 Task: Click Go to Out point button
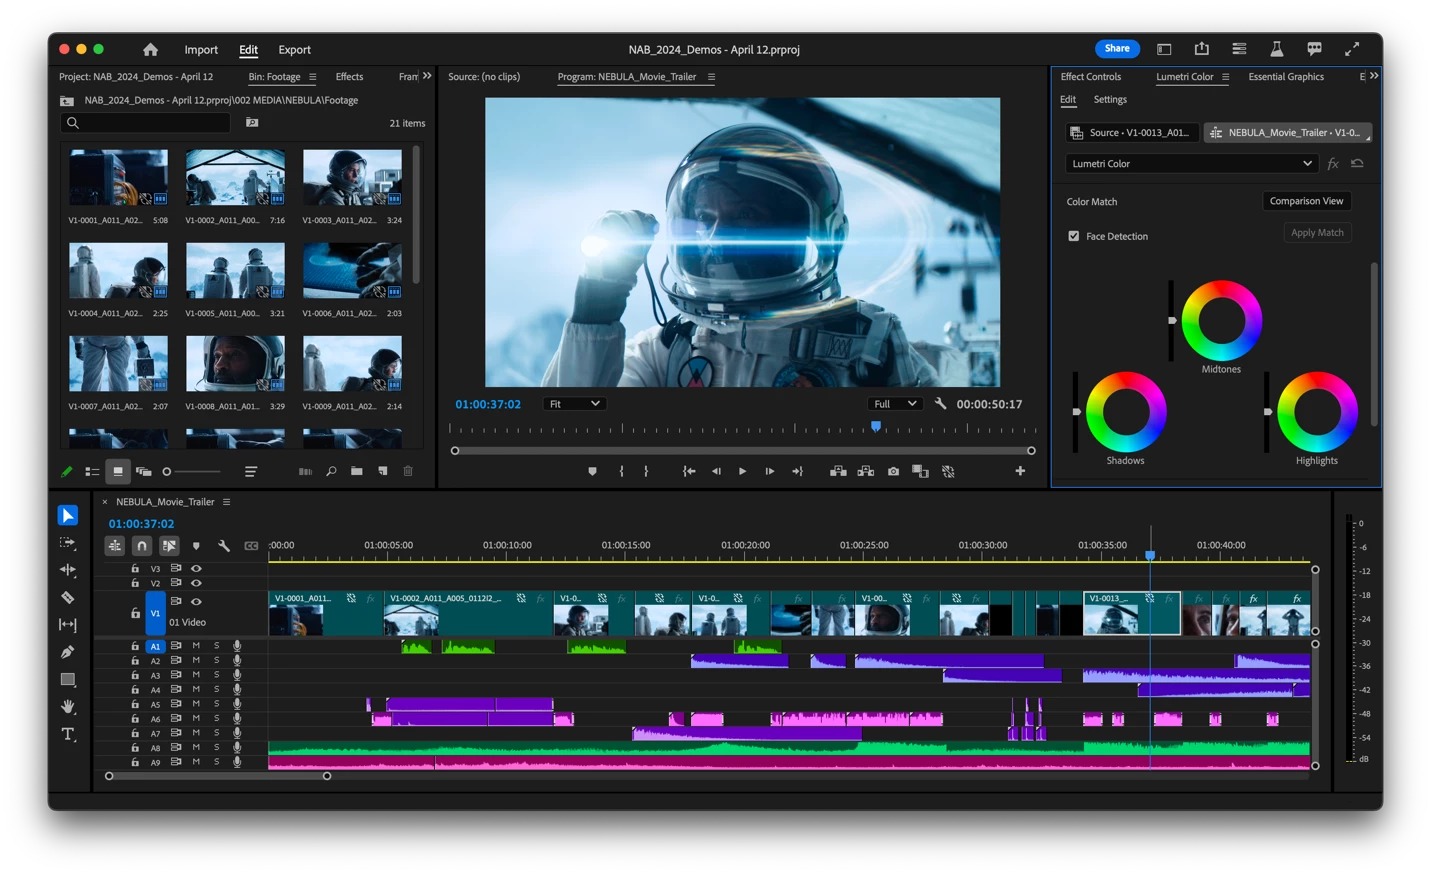797,471
